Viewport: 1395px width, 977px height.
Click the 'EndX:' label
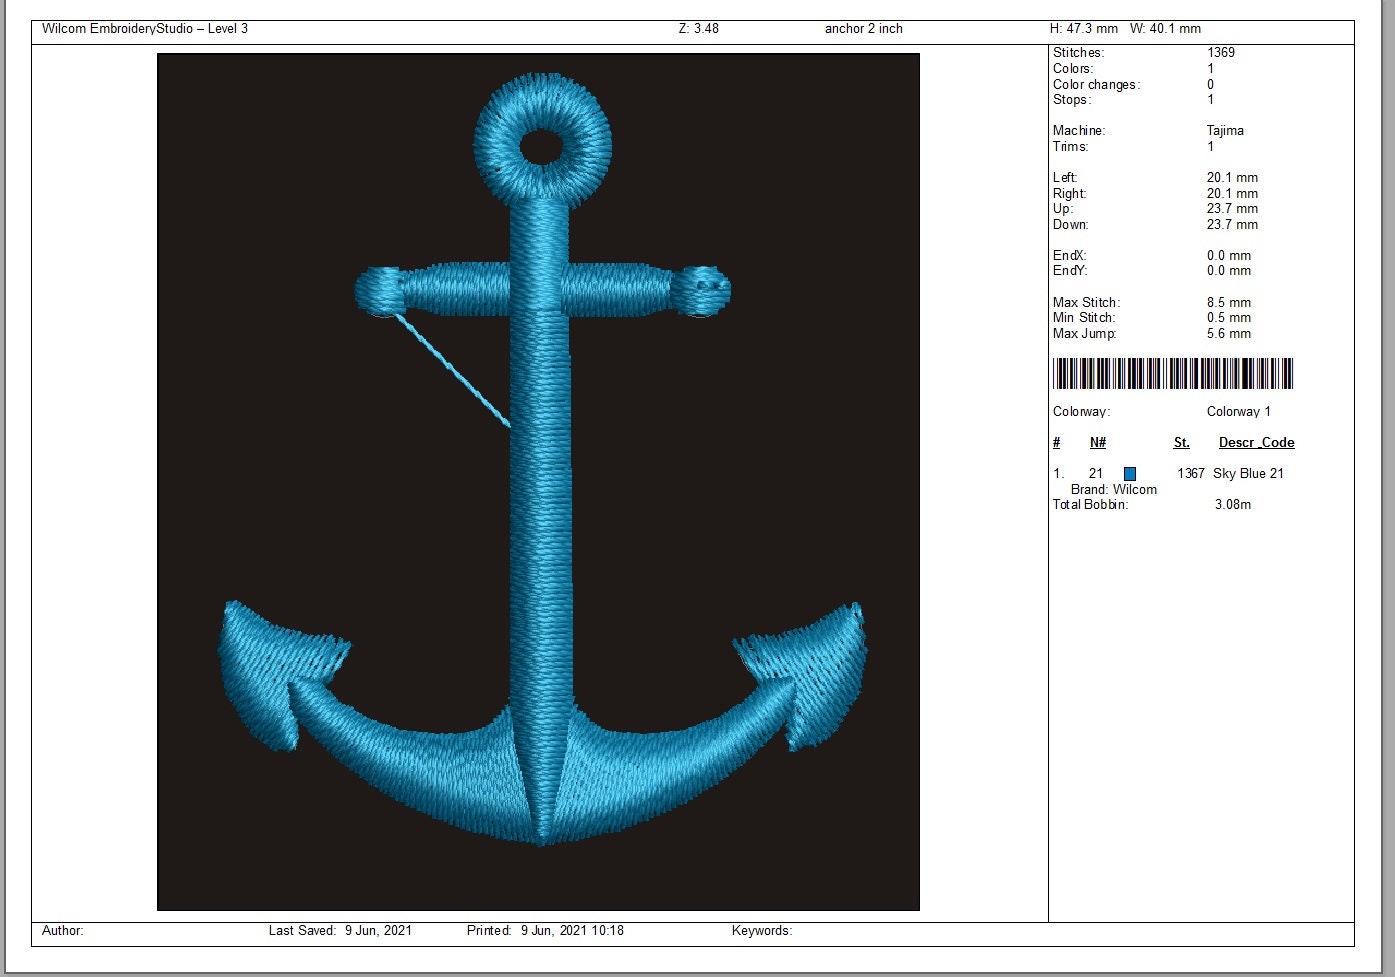1069,256
